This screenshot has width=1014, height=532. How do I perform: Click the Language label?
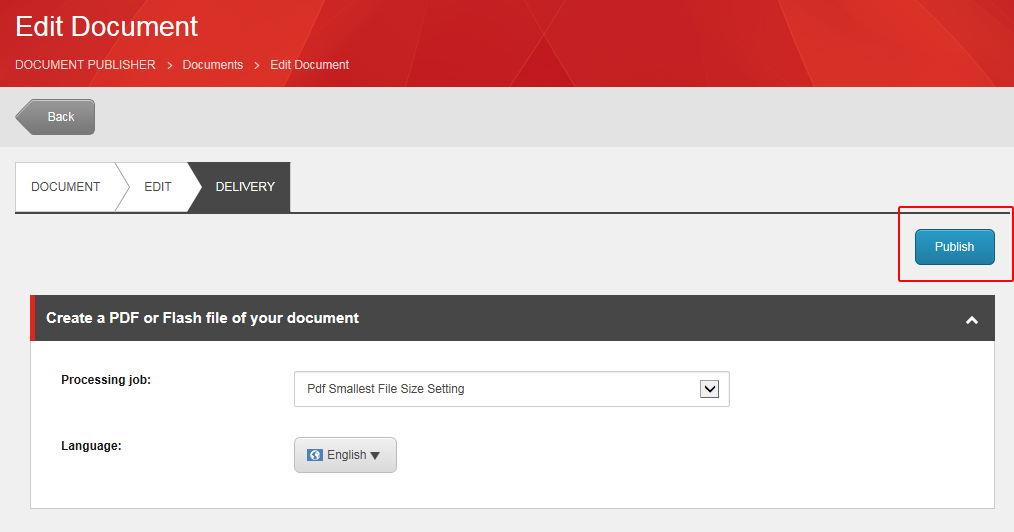point(91,446)
